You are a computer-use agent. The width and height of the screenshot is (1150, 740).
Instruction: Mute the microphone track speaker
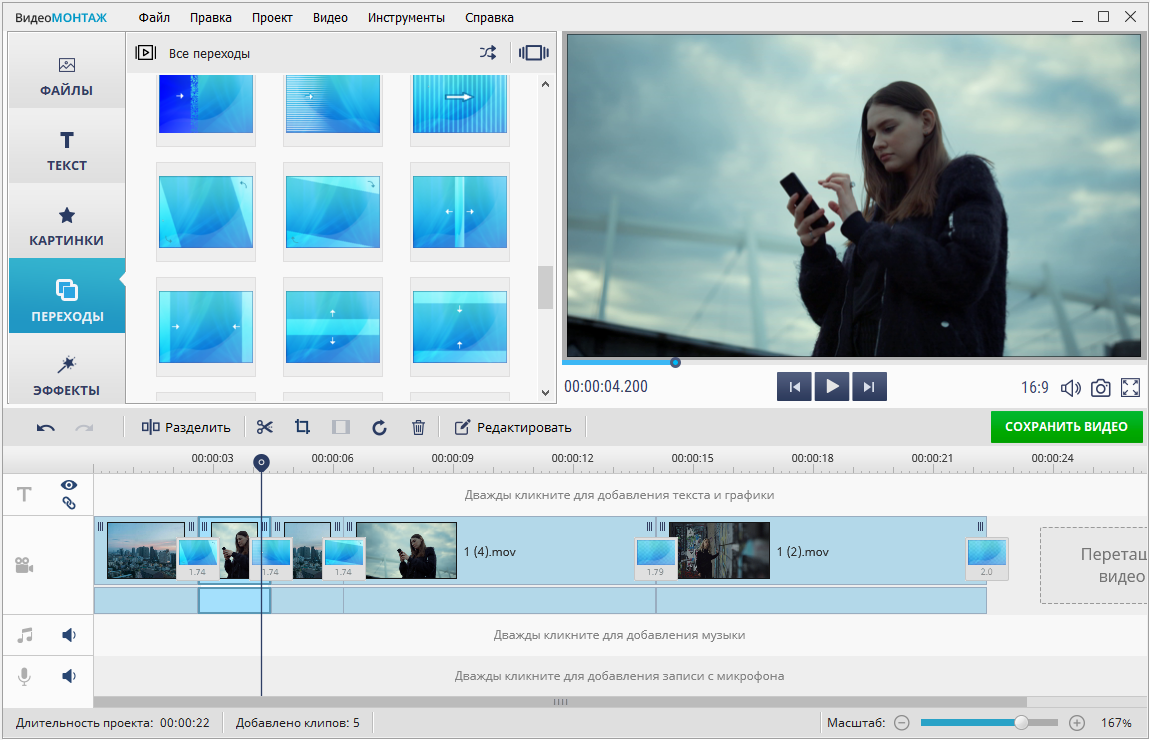pyautogui.click(x=69, y=676)
